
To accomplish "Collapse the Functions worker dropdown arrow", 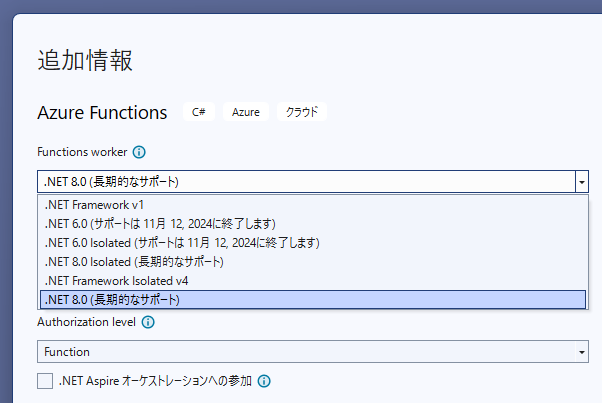I will [582, 182].
